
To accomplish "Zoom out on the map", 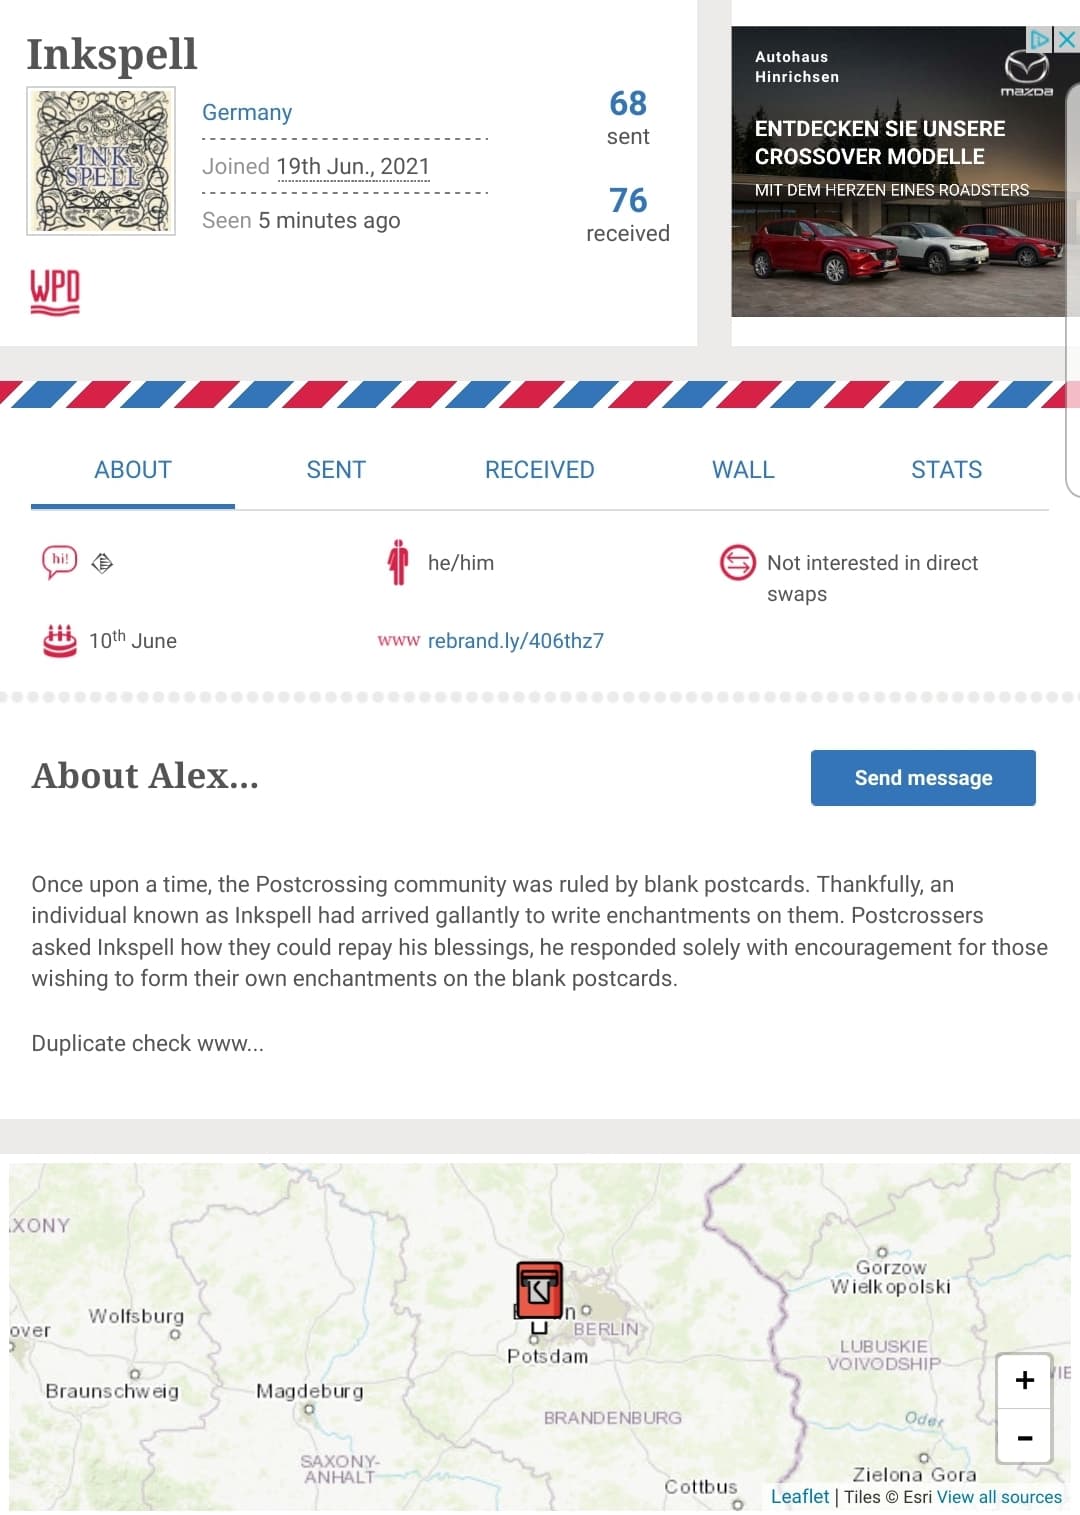I will point(1024,1437).
